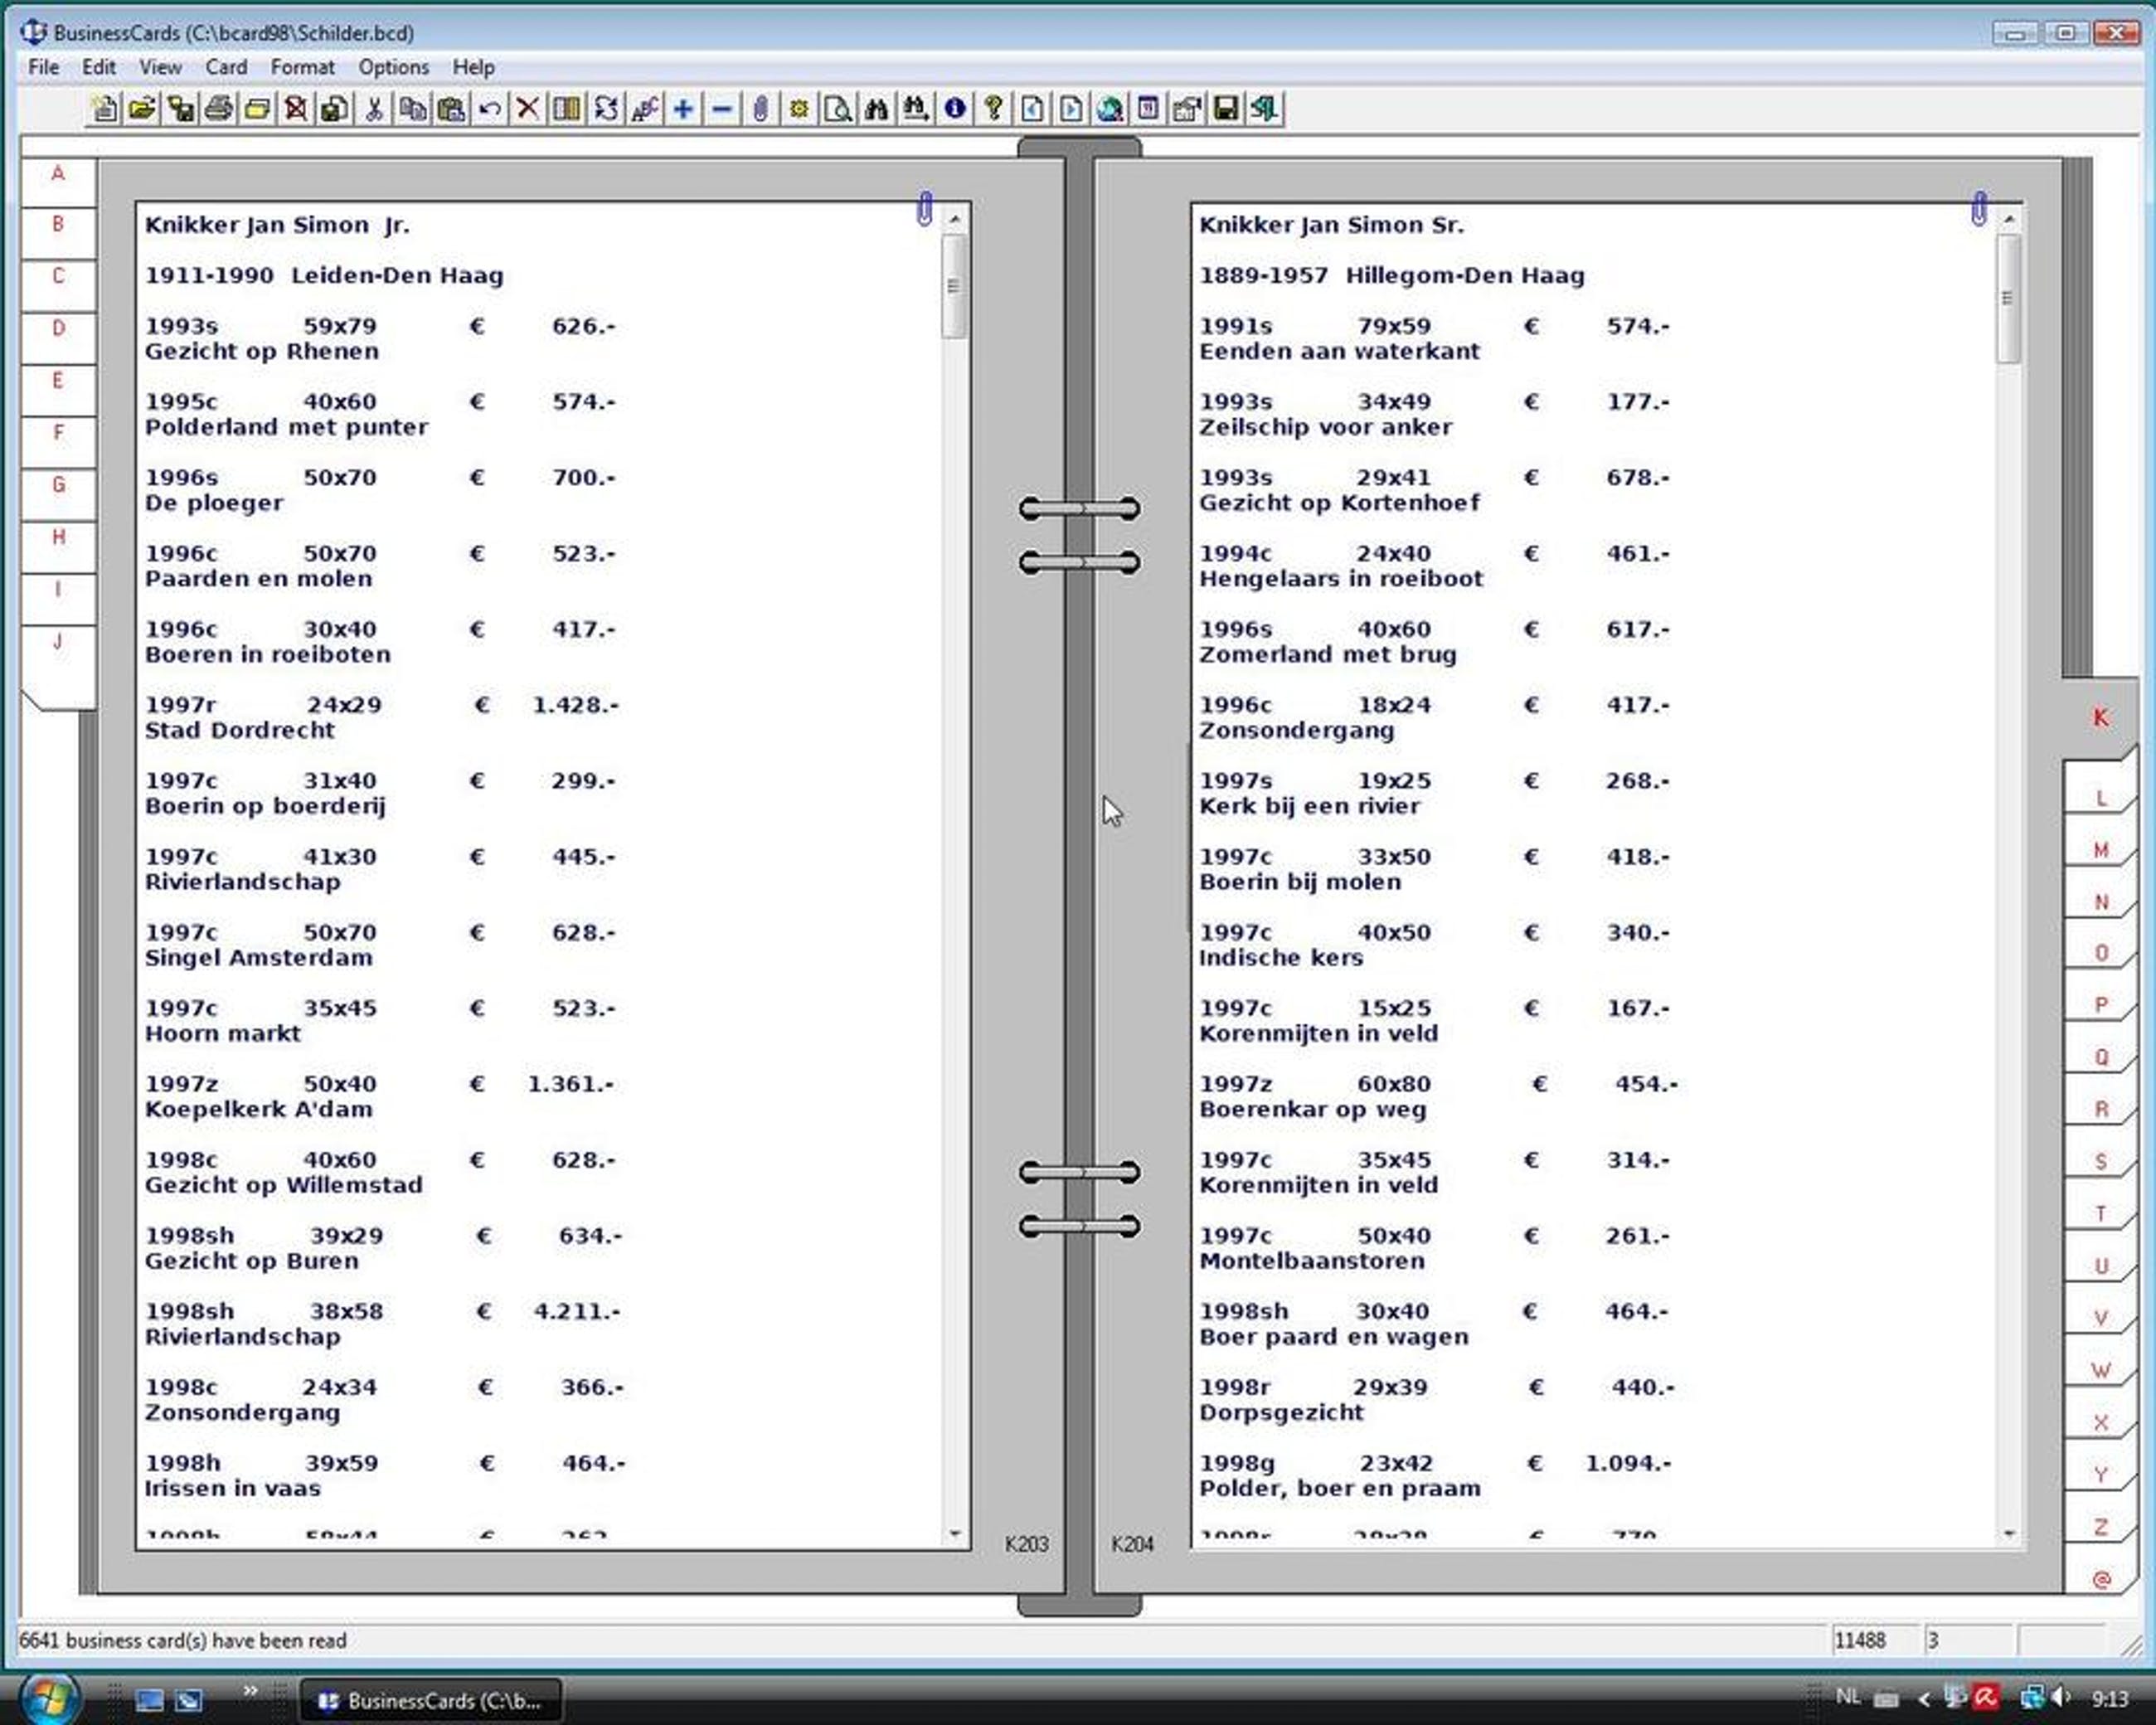This screenshot has width=2156, height=1725.
Task: Open the Options menu
Action: 393,67
